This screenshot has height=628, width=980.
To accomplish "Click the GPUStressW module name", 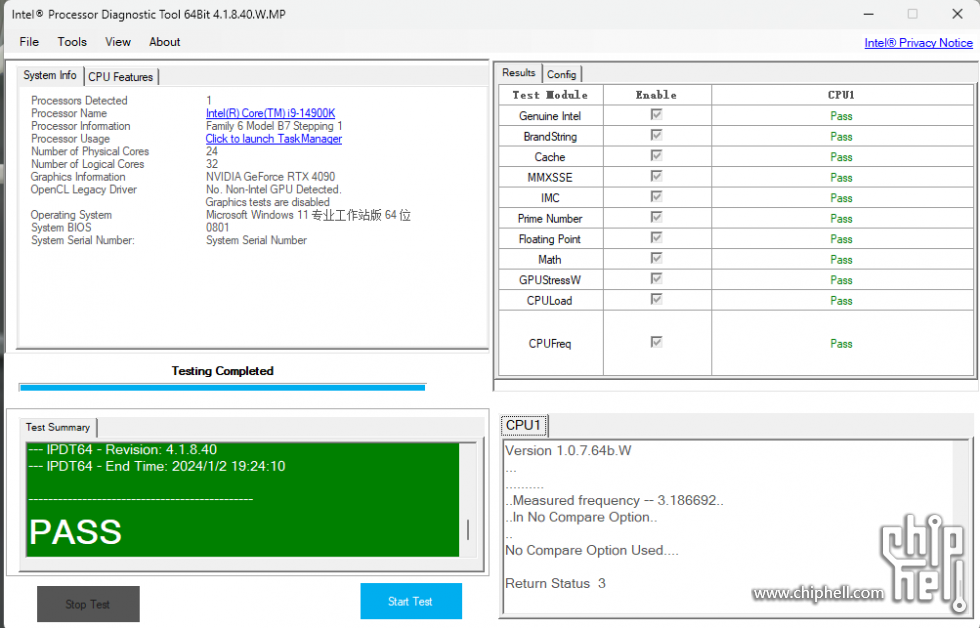I will pos(550,280).
